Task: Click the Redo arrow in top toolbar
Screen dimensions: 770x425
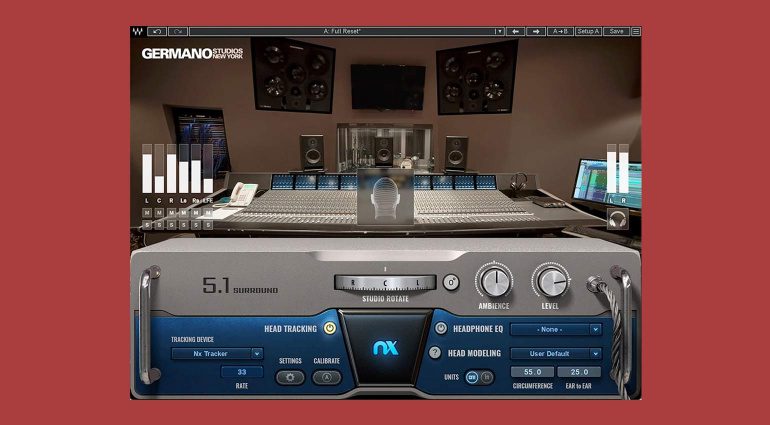Action: click(x=178, y=31)
